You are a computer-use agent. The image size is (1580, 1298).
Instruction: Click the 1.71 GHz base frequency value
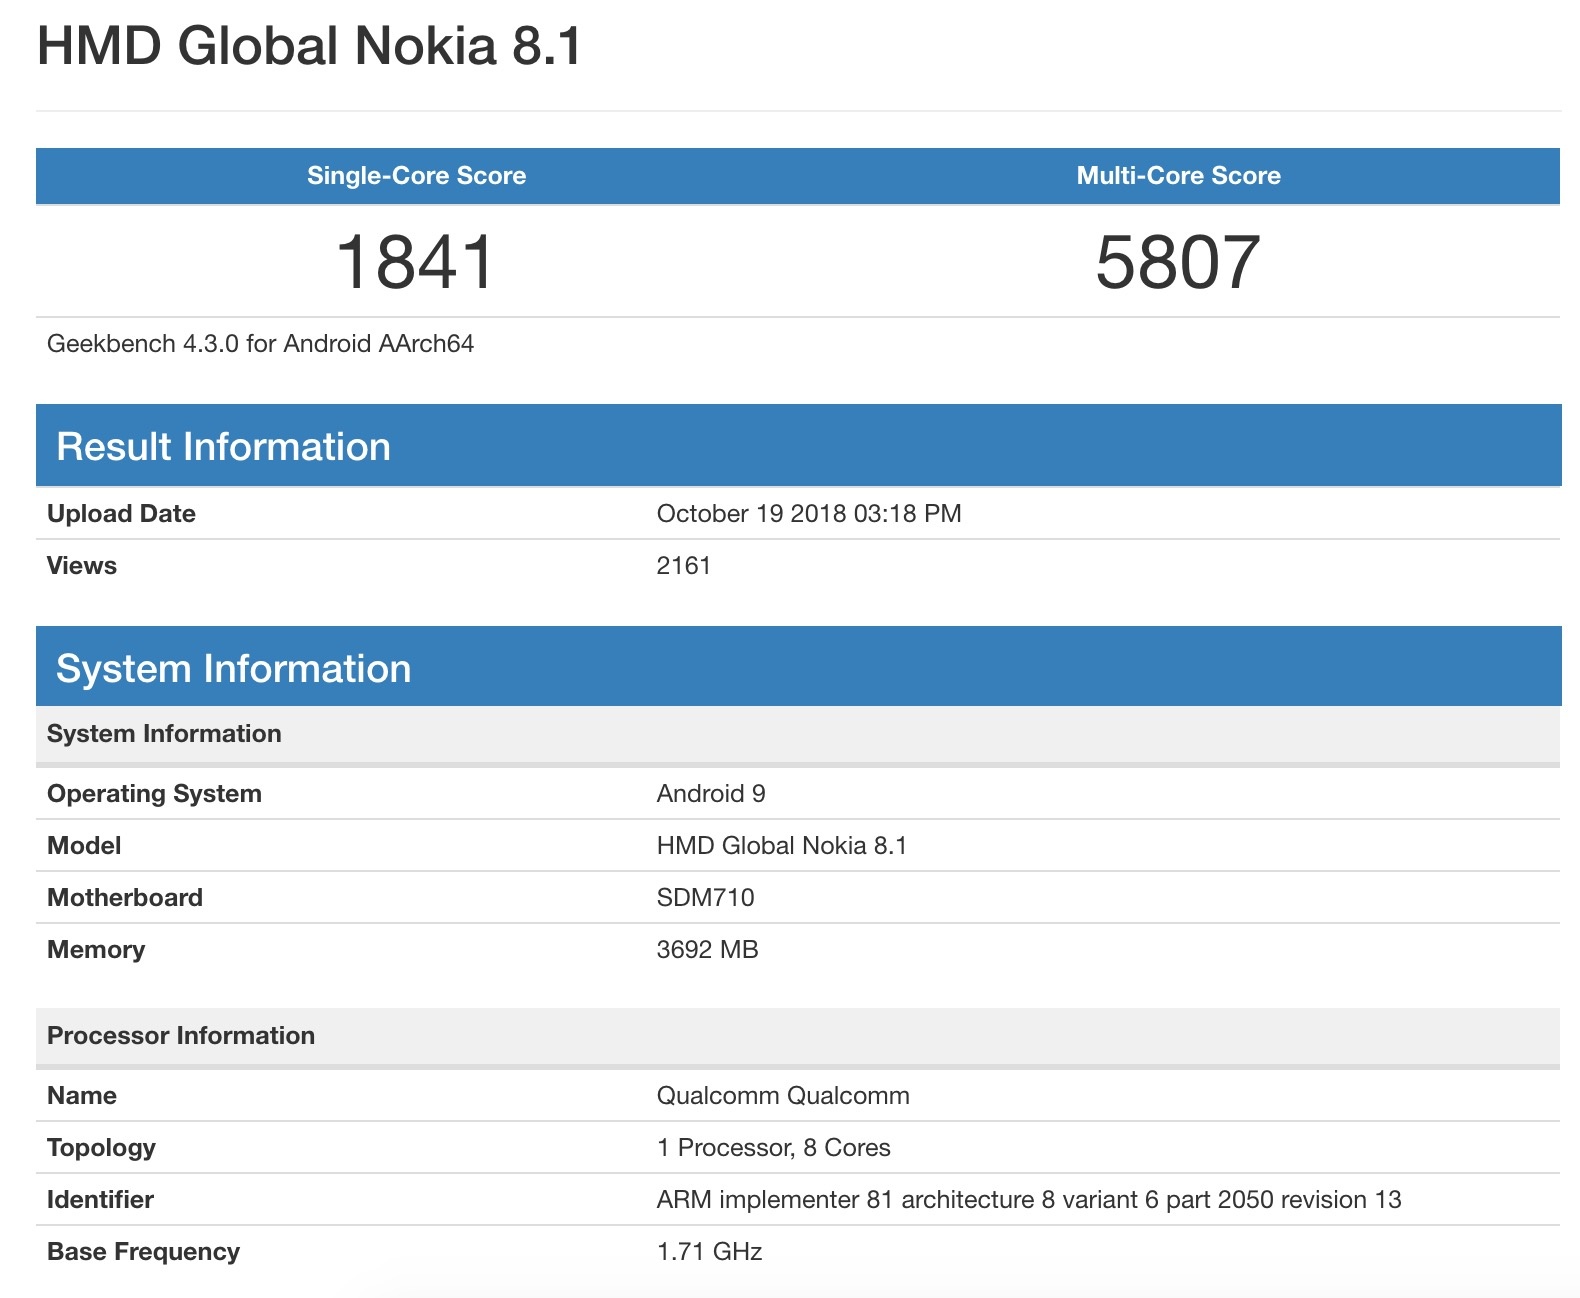click(709, 1252)
